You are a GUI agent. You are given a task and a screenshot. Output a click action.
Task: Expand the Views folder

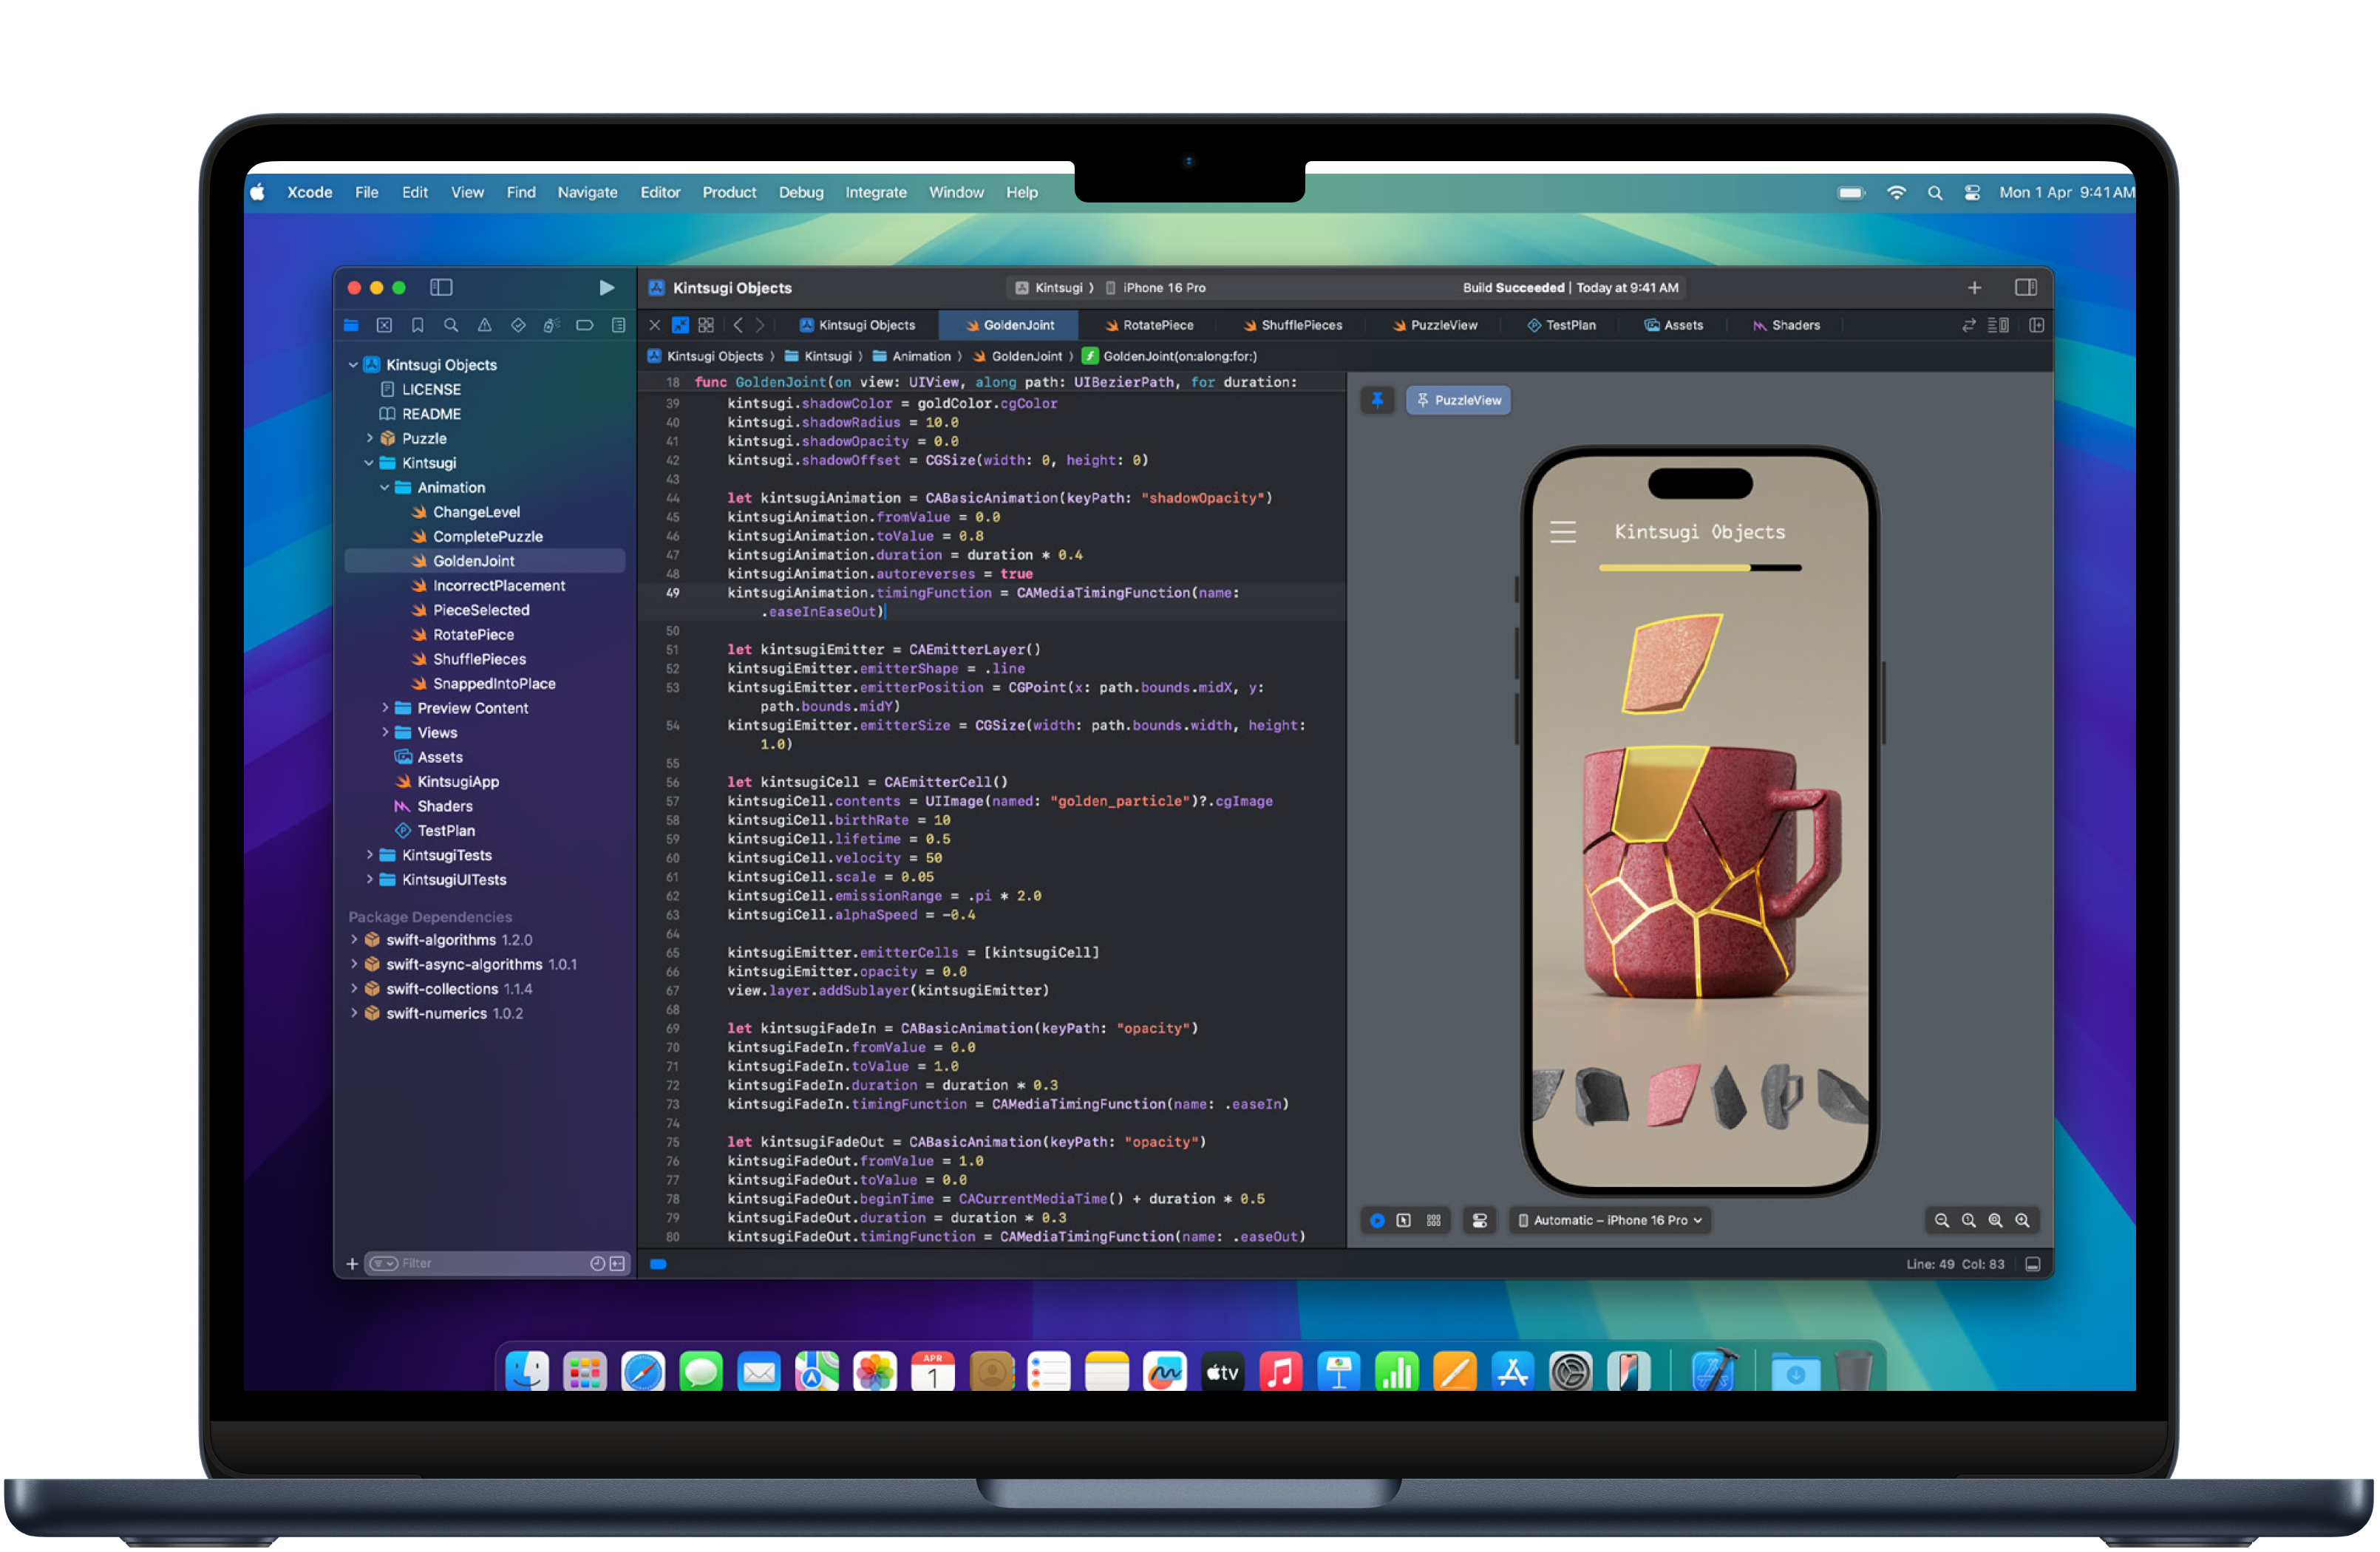[x=384, y=733]
